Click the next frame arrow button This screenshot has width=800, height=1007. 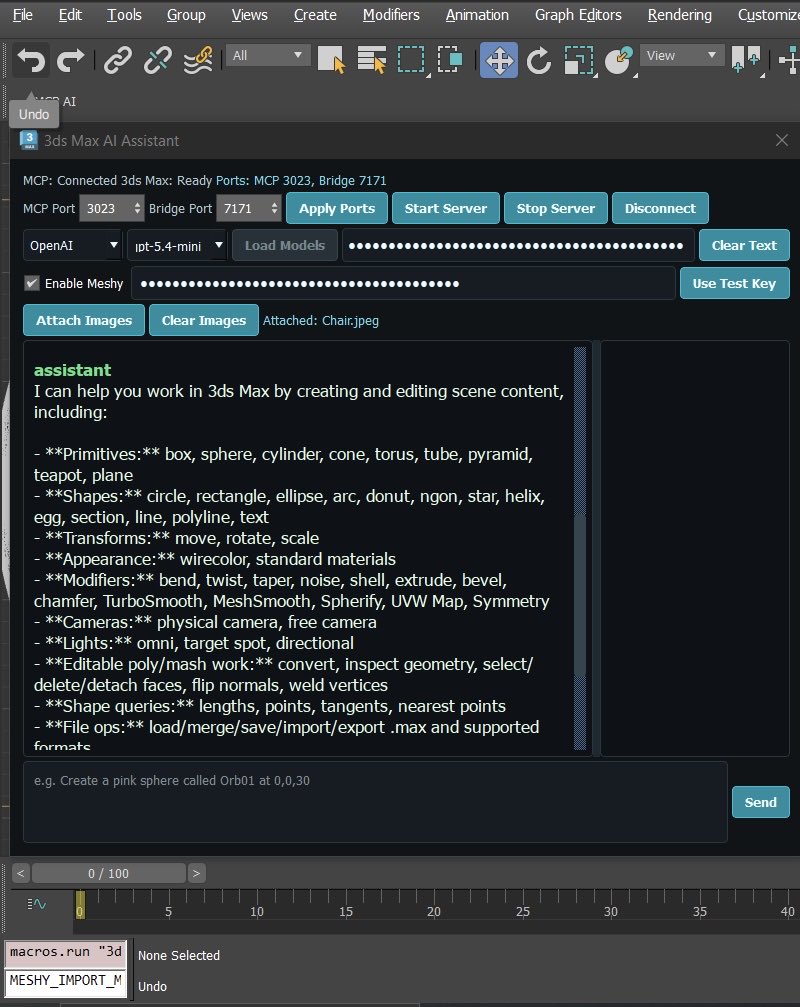(x=196, y=873)
